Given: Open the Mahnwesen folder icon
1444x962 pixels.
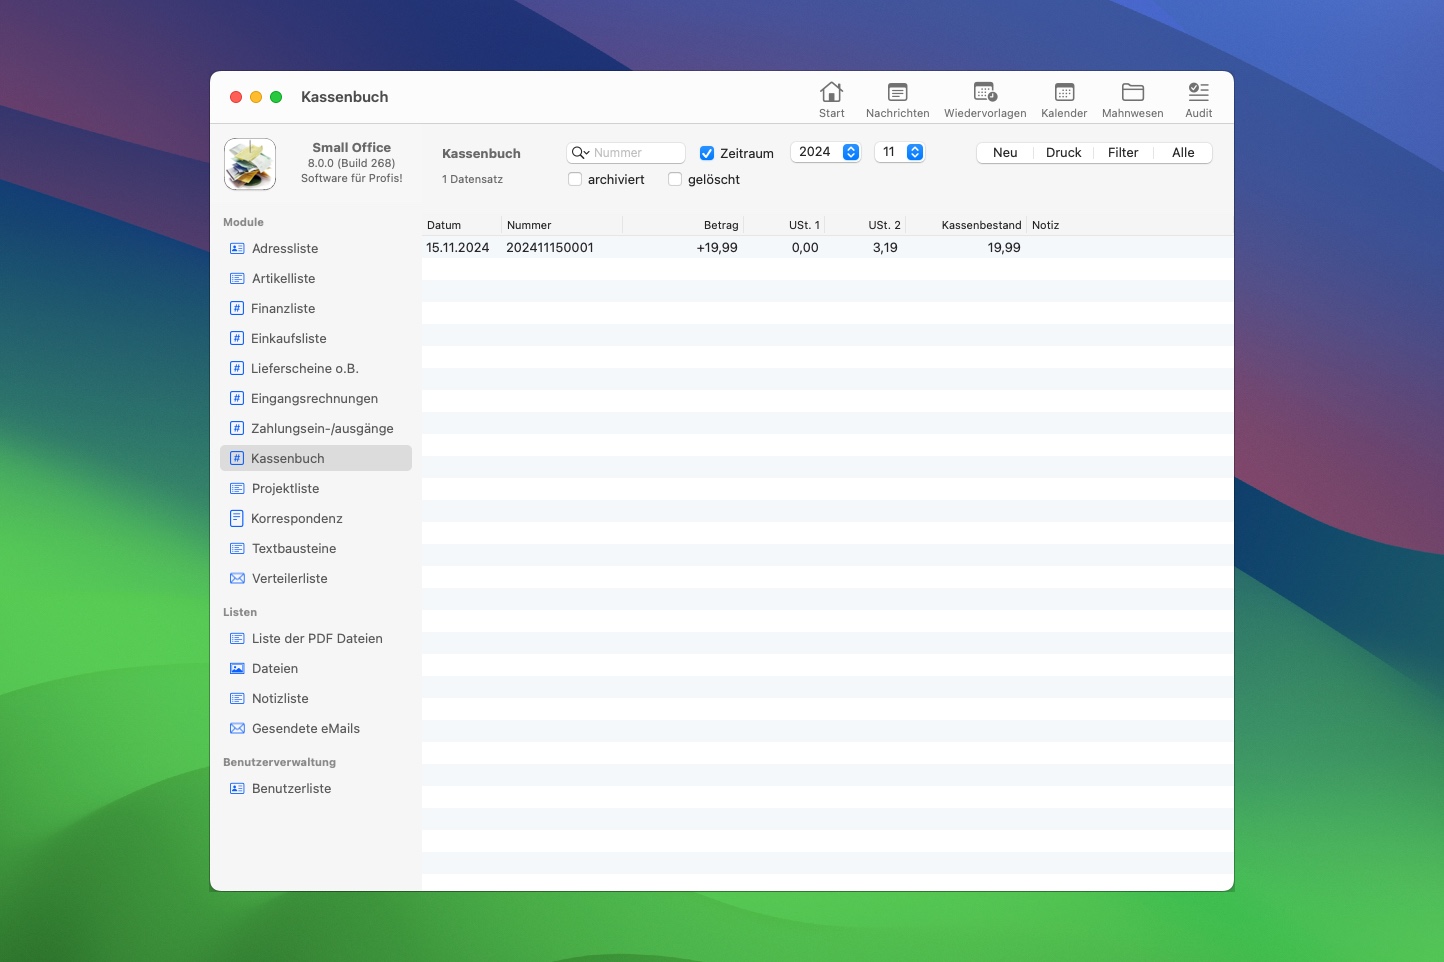Looking at the screenshot, I should (x=1133, y=92).
